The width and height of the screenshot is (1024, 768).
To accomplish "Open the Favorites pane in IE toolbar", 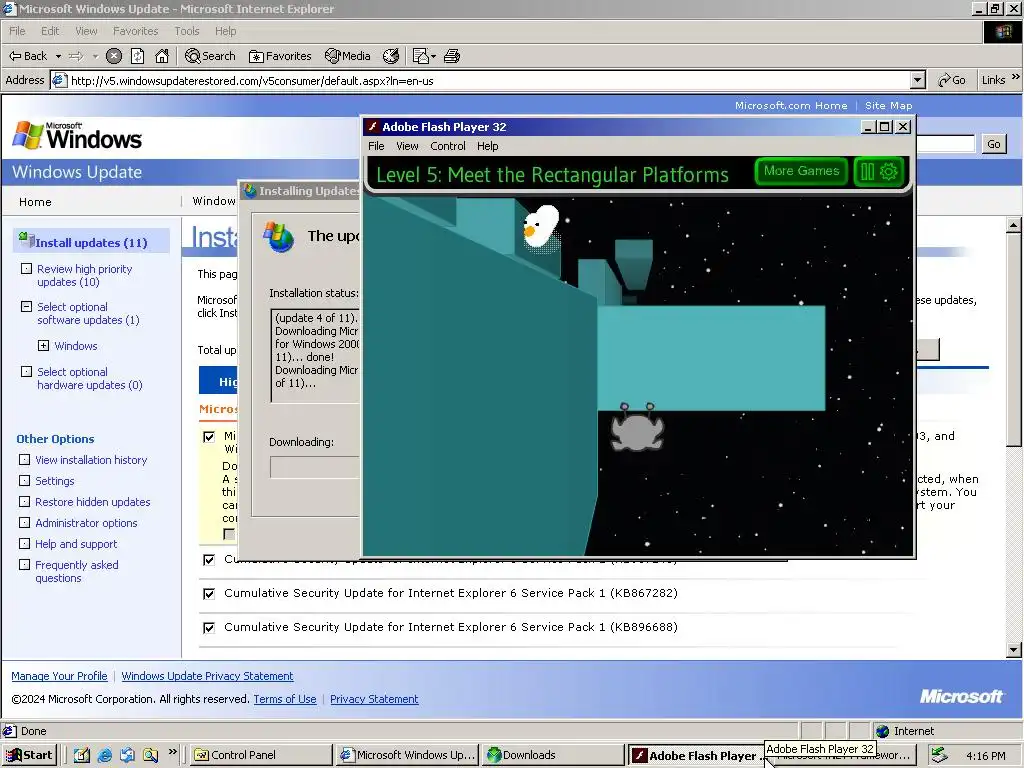I will 280,56.
